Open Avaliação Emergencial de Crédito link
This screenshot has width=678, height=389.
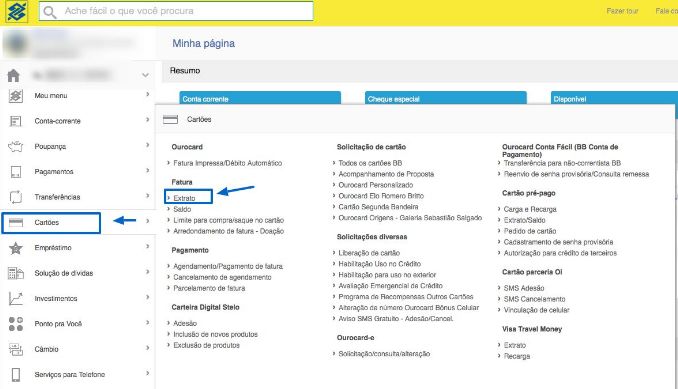click(390, 285)
